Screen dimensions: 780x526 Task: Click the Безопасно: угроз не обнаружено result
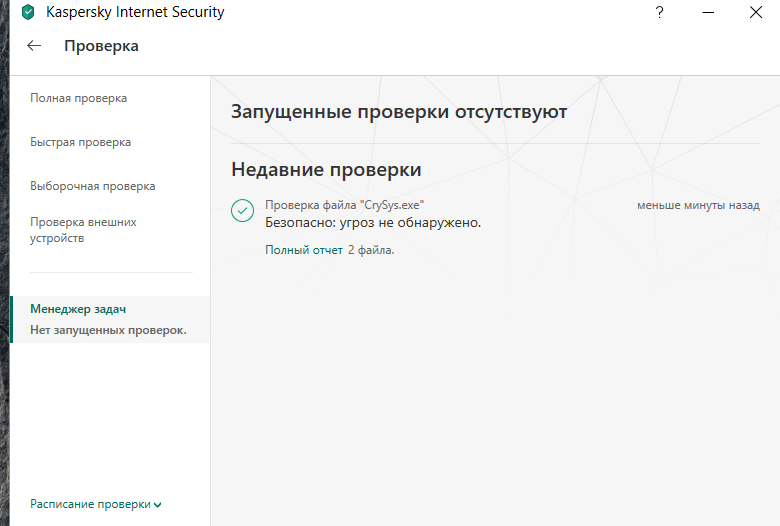pos(373,222)
